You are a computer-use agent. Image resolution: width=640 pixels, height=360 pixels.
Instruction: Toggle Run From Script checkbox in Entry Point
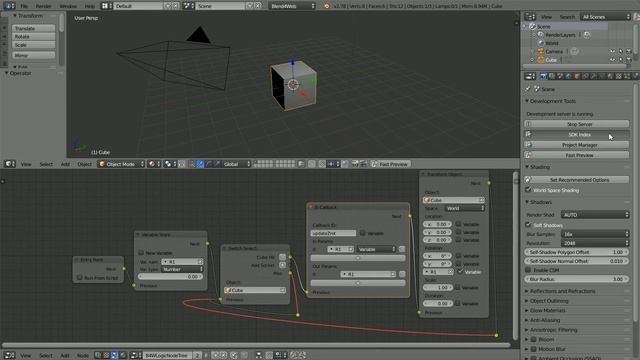pos(80,278)
